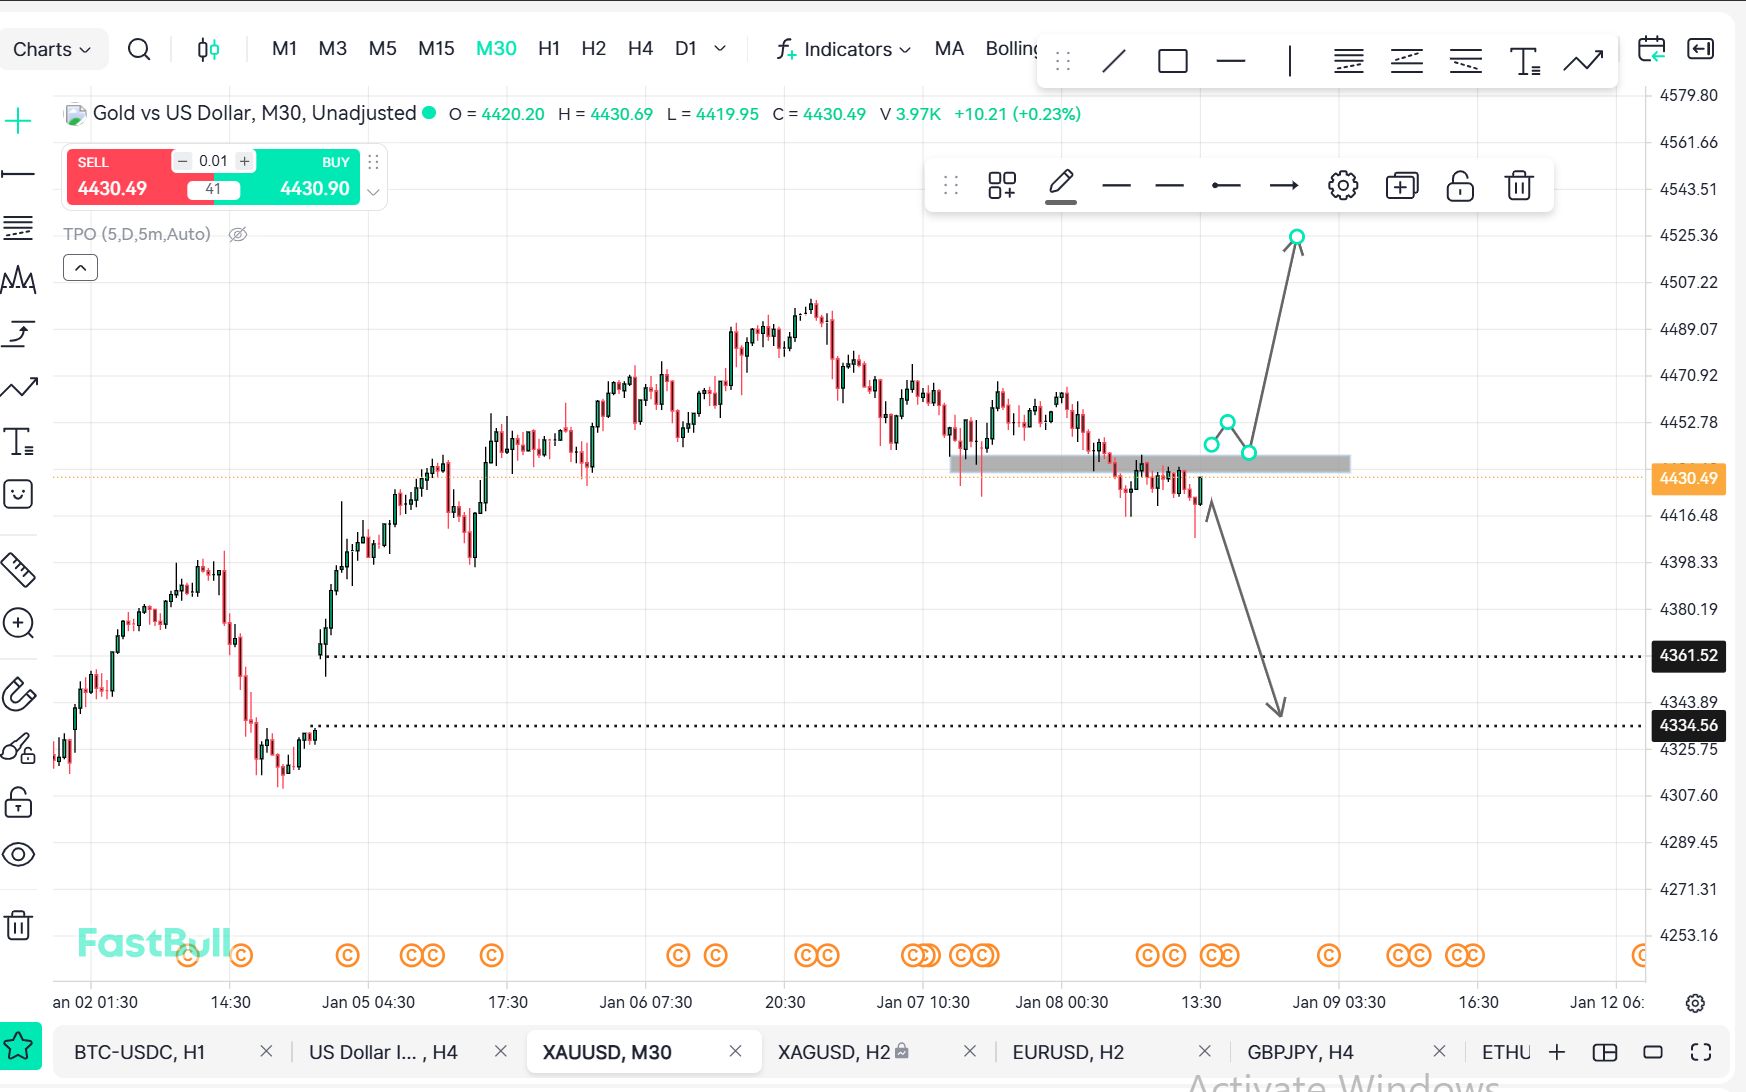Viewport: 1746px width, 1092px height.
Task: Open the Charts dropdown menu
Action: [52, 49]
